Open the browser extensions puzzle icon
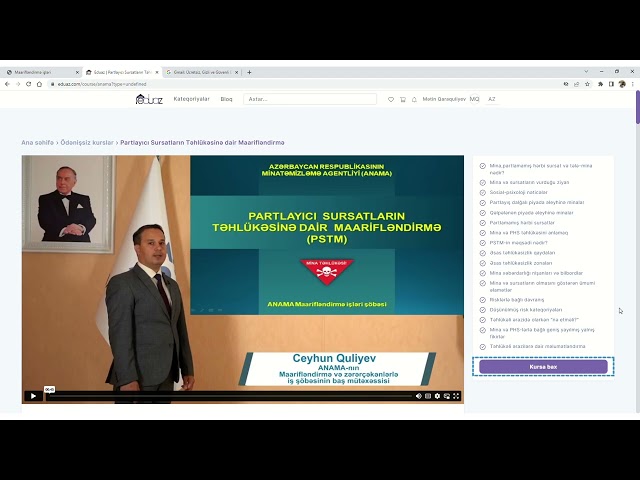The height and width of the screenshot is (480, 640). (x=600, y=84)
